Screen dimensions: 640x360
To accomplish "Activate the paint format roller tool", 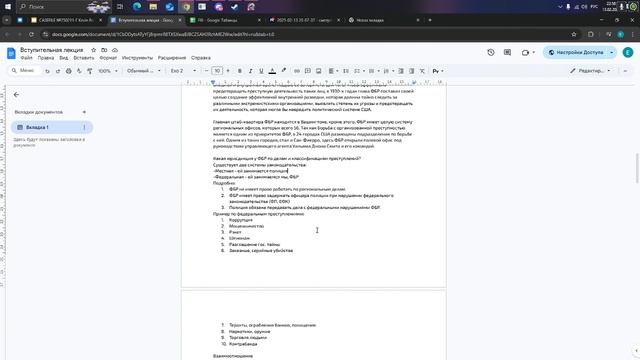I will pyautogui.click(x=90, y=71).
